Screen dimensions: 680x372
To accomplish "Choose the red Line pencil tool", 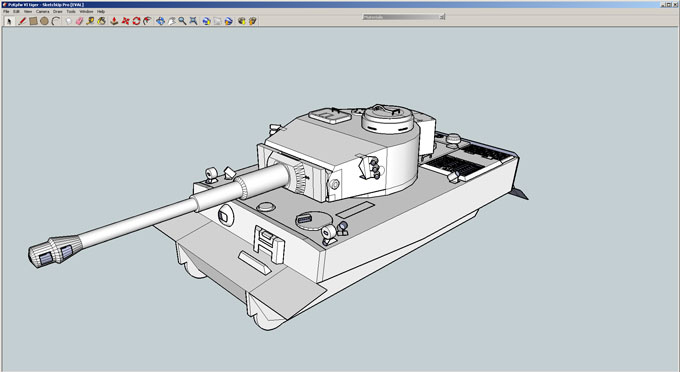I will (x=22, y=21).
